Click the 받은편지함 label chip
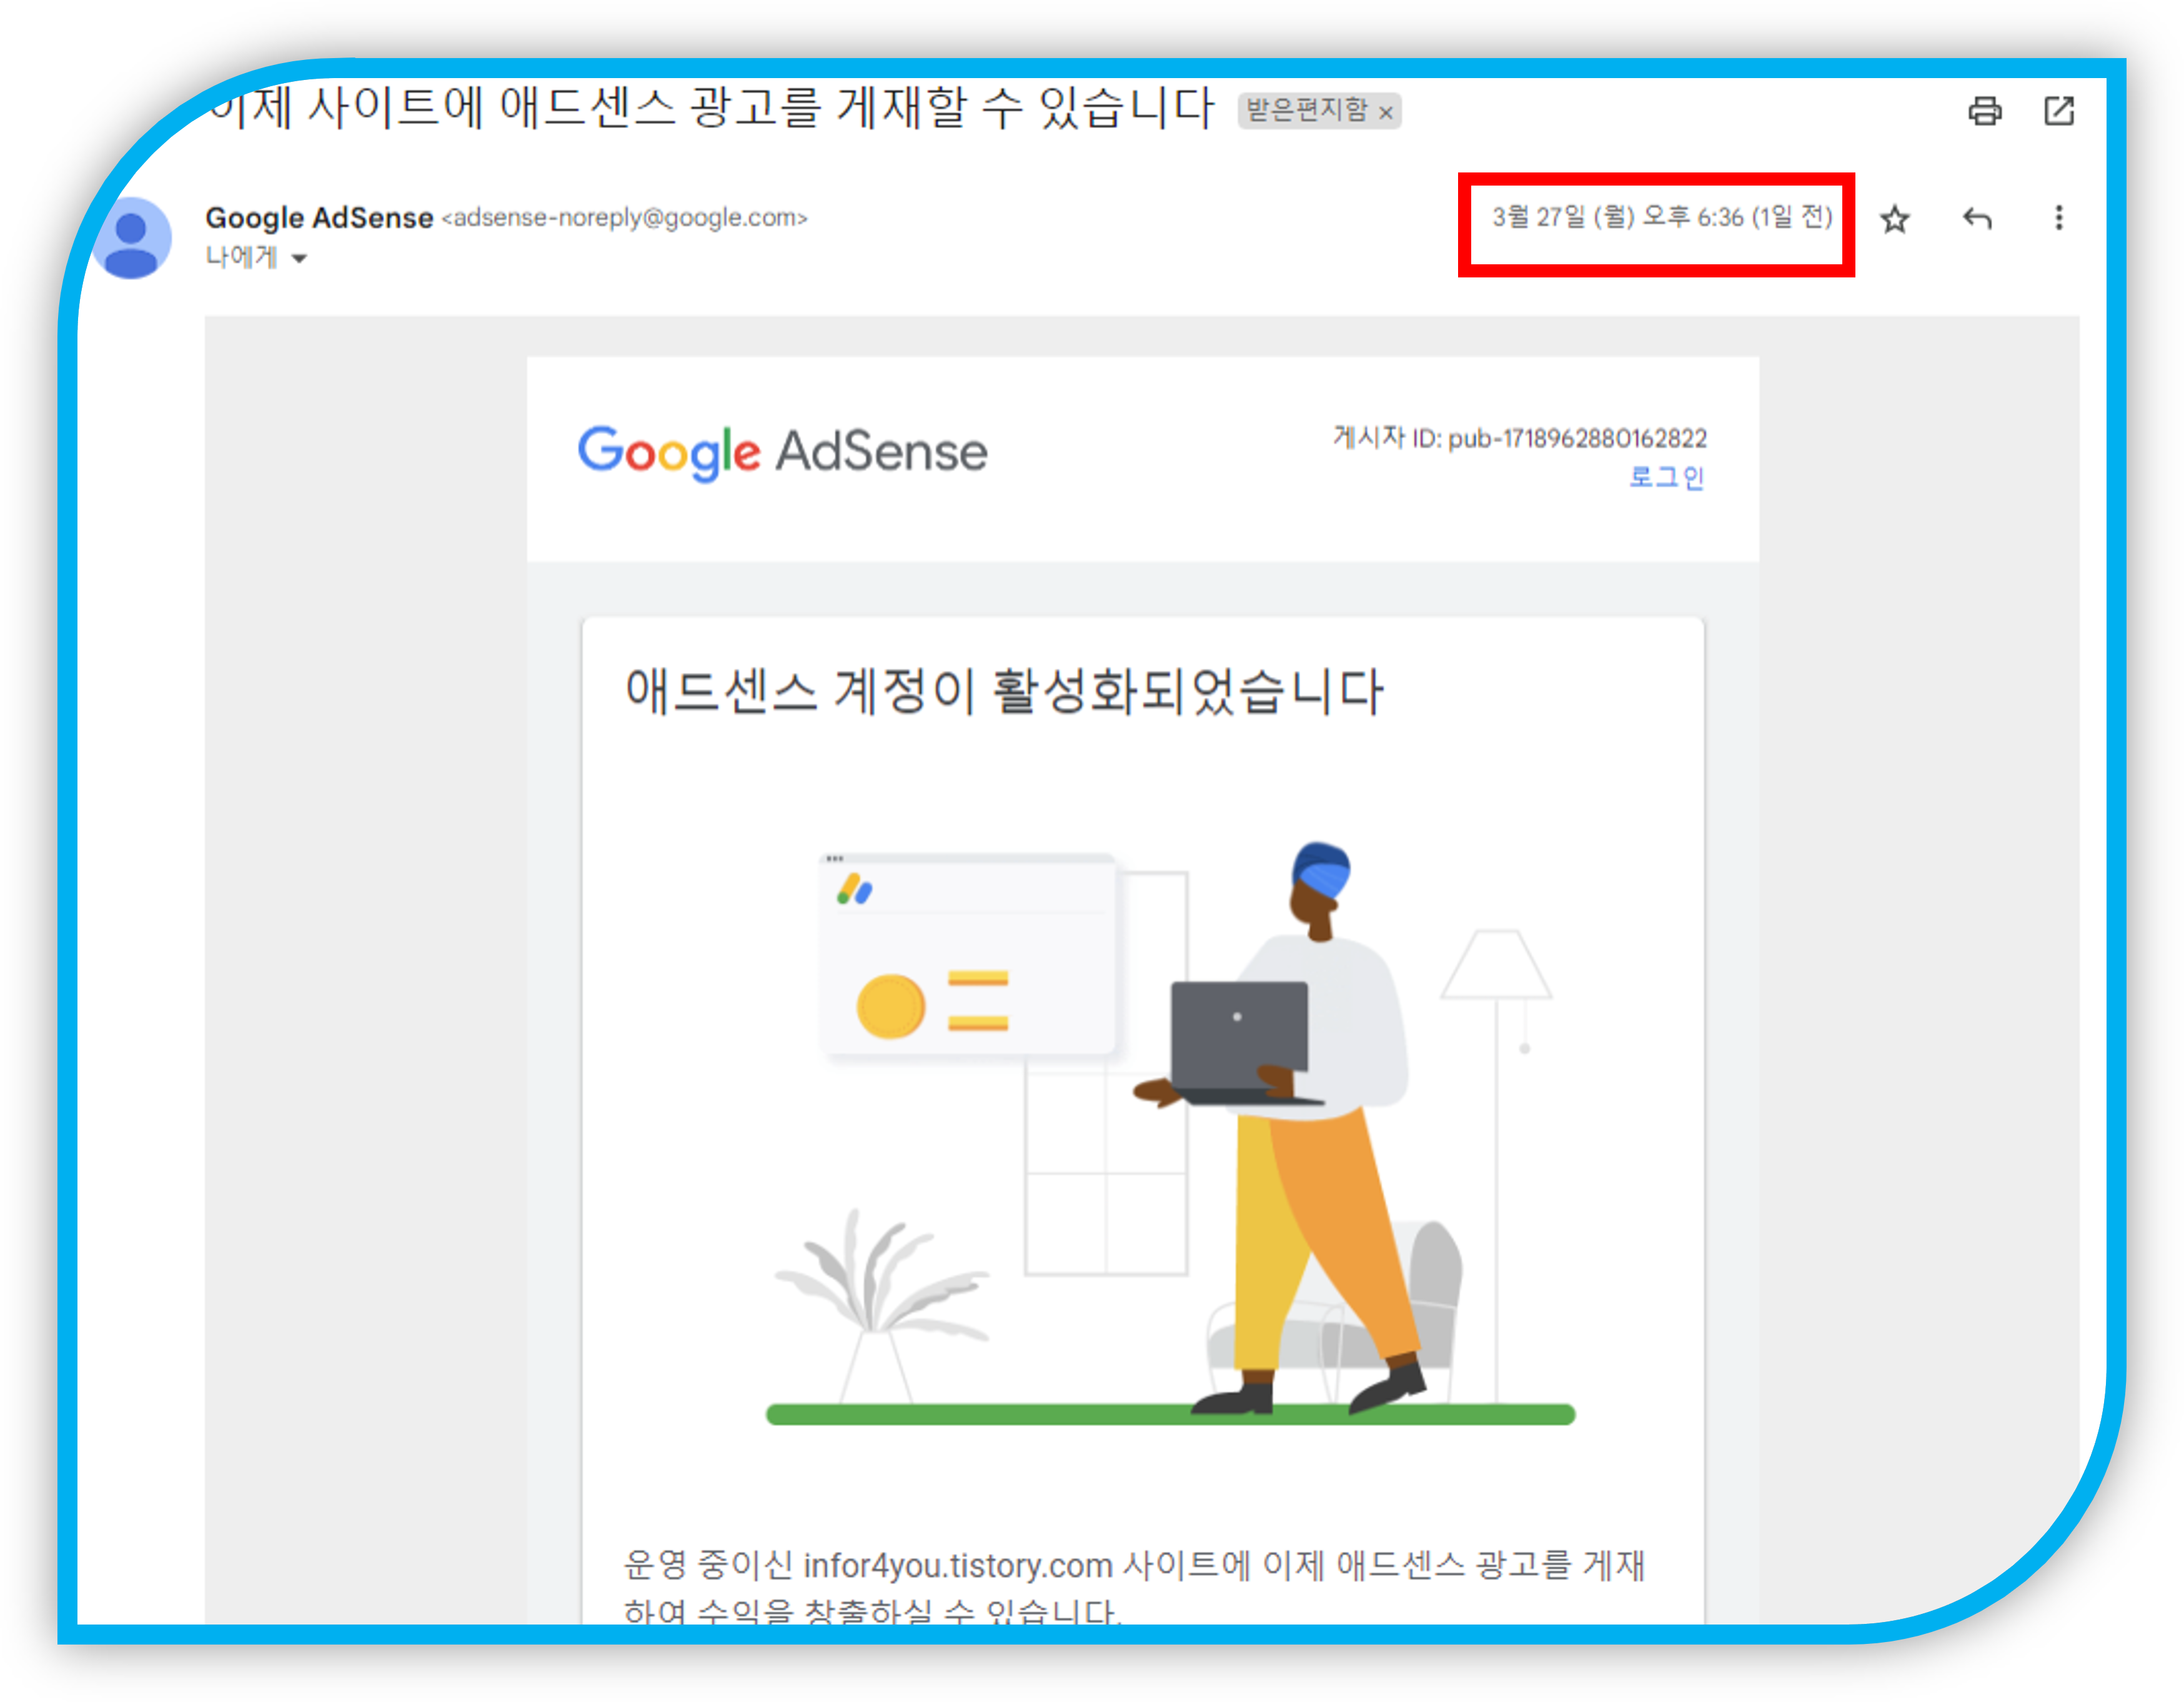The width and height of the screenshot is (2184, 1702). (x=1319, y=110)
